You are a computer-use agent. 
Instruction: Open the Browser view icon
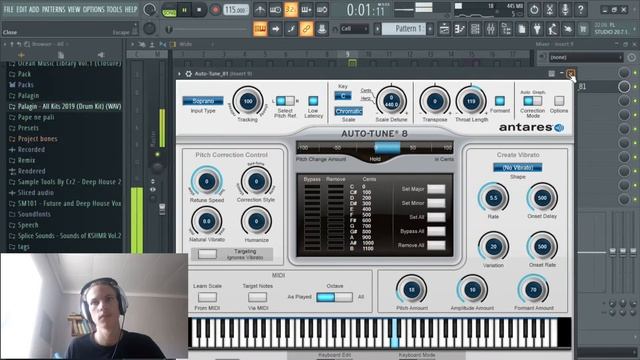pos(506,29)
